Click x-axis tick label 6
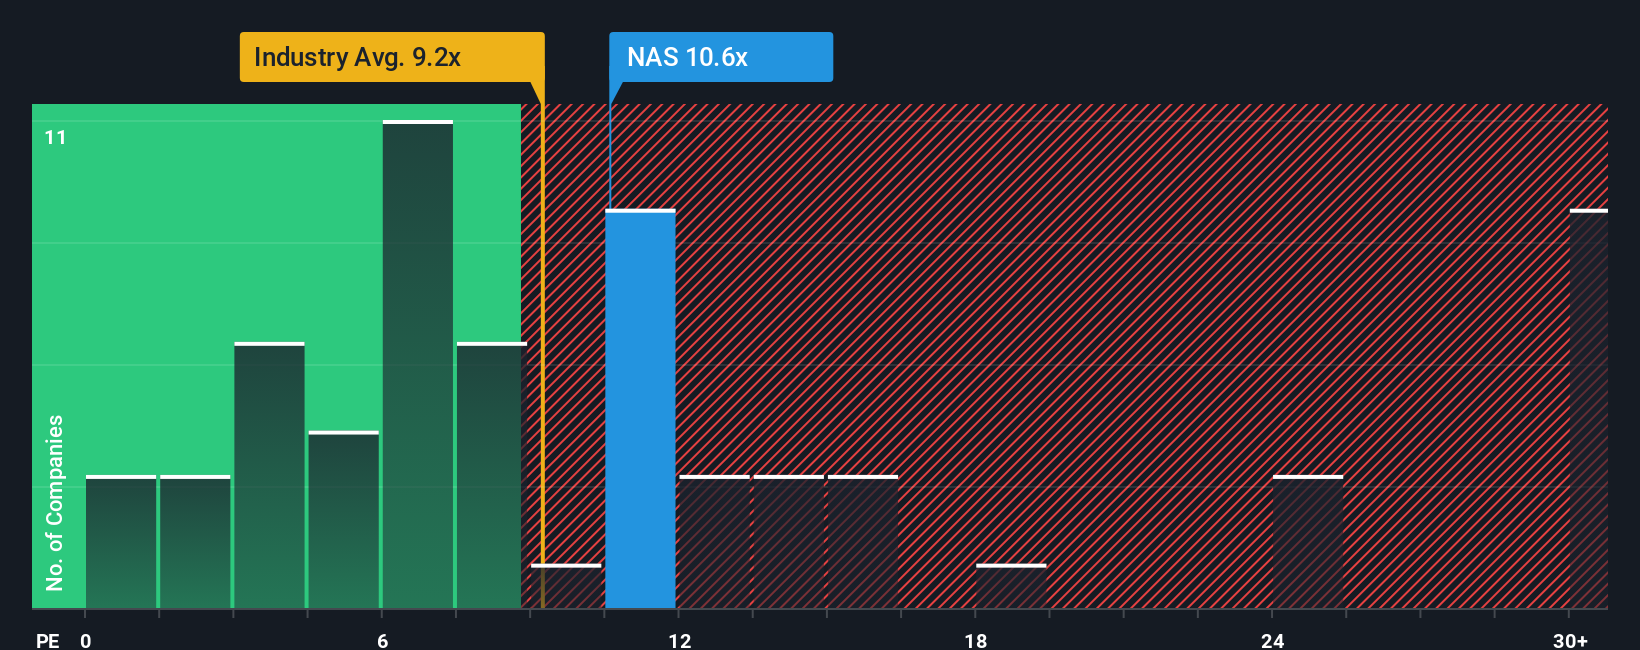1640x650 pixels. [x=383, y=640]
